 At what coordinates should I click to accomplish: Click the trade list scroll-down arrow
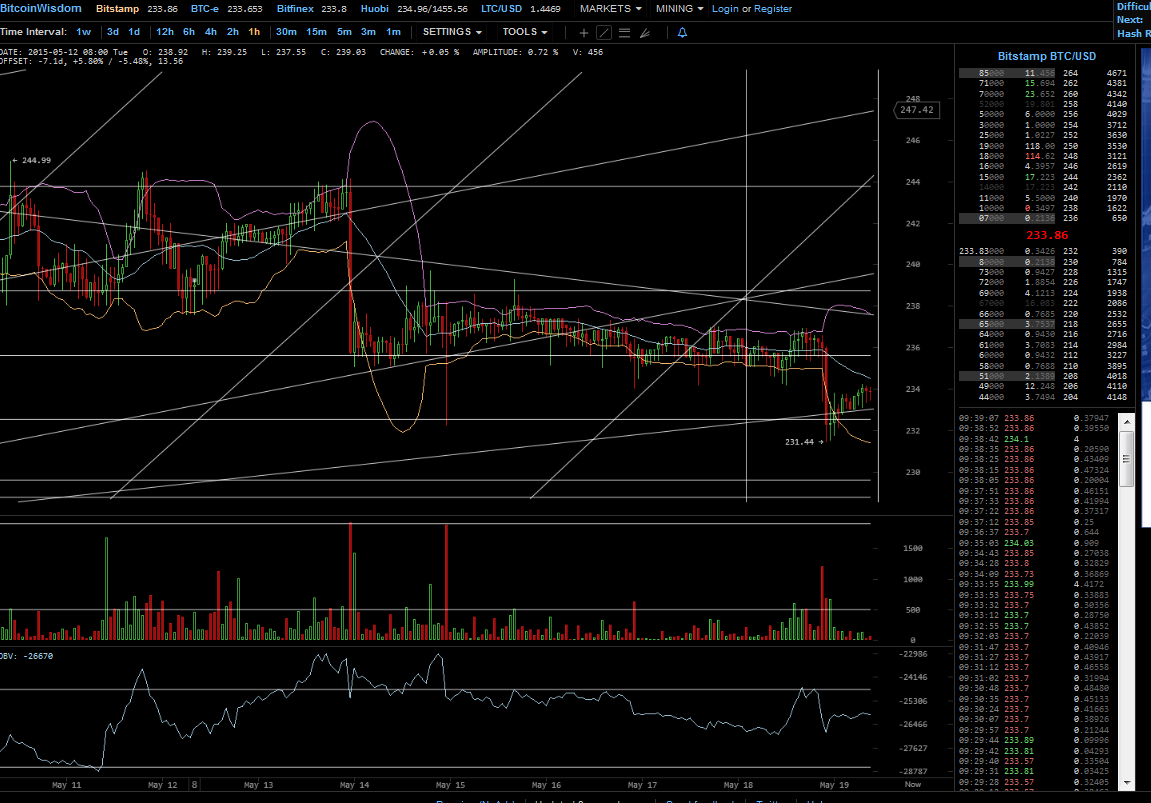point(1126,783)
